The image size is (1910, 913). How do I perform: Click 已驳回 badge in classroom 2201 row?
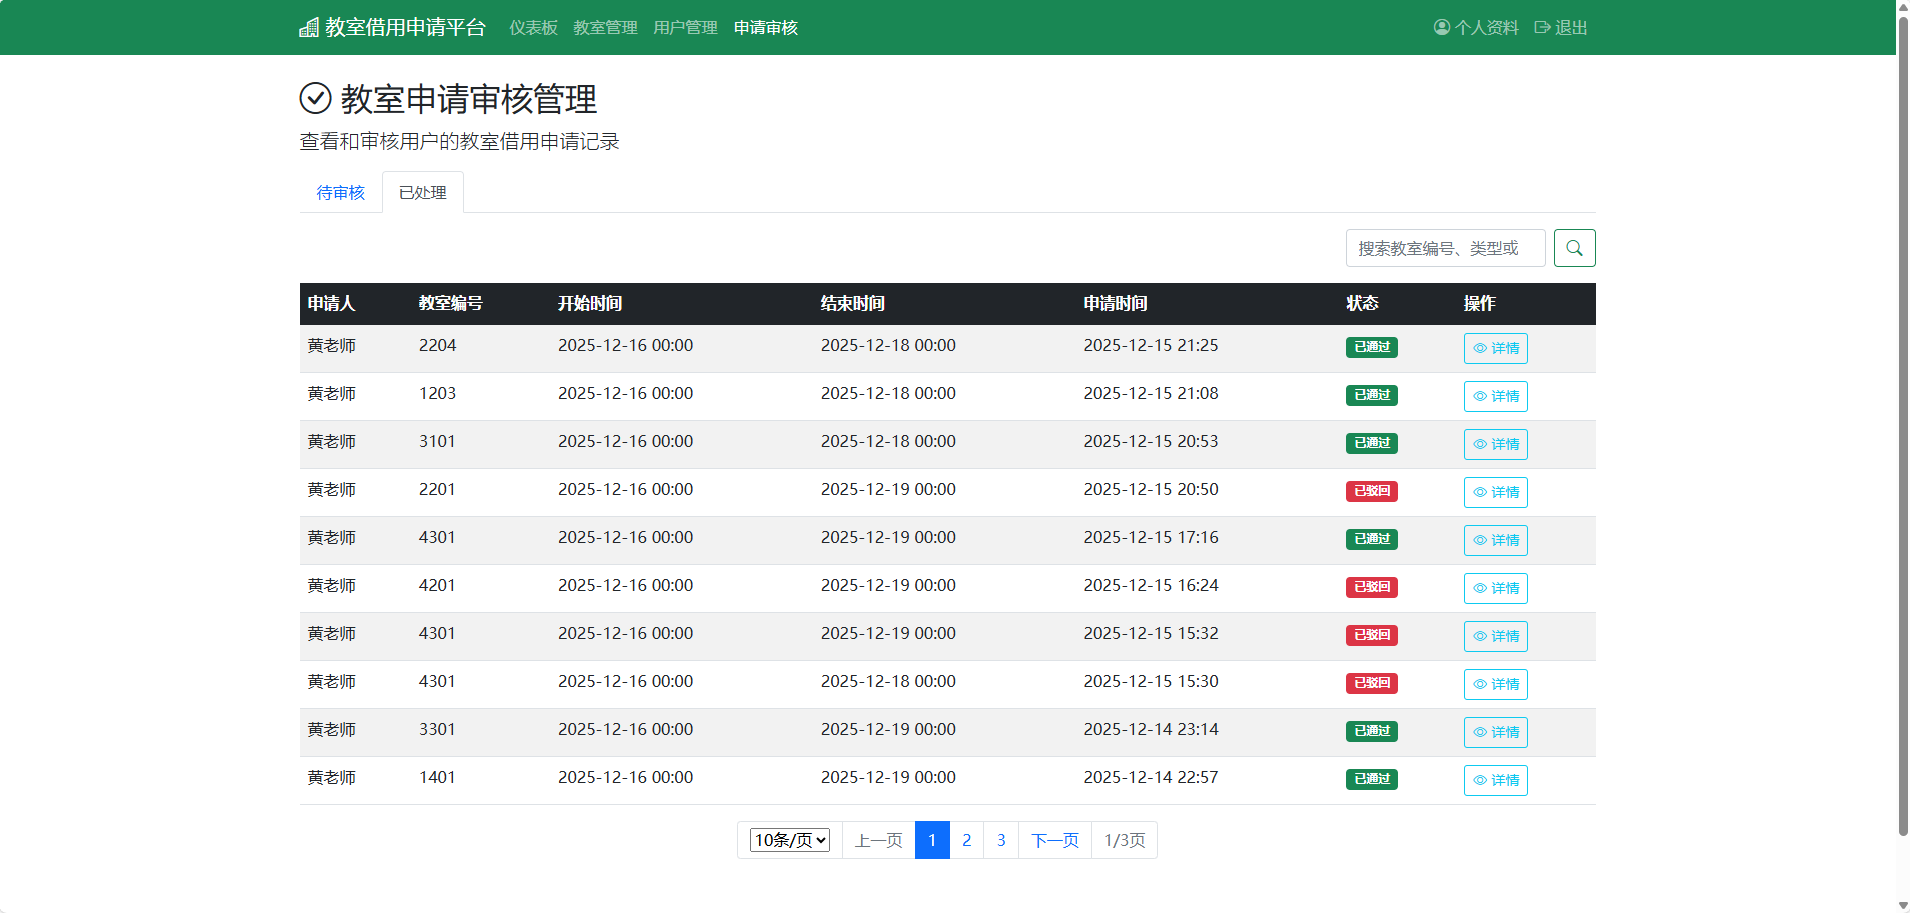pyautogui.click(x=1372, y=491)
